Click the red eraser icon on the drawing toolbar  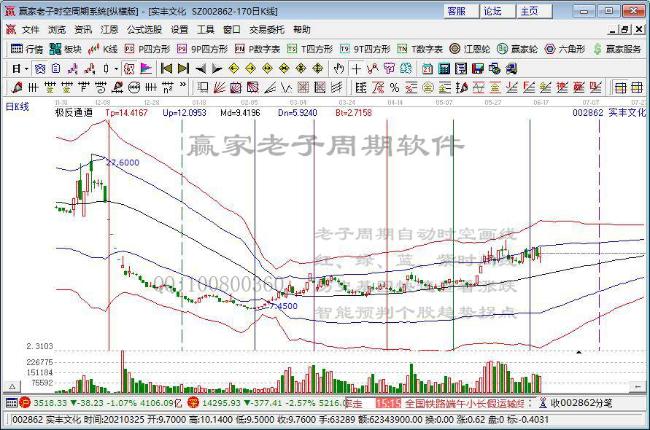tap(17, 87)
